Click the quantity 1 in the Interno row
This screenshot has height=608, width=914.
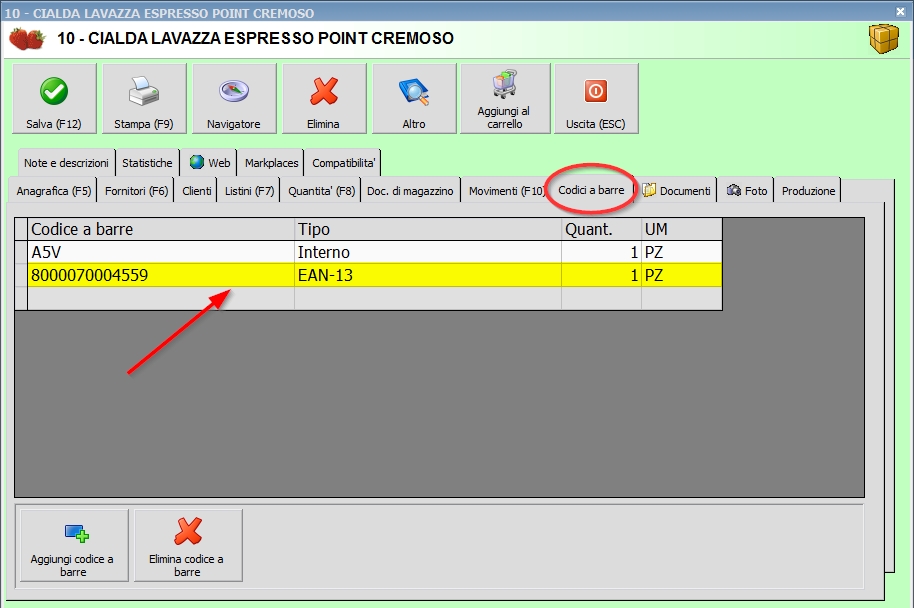(x=602, y=252)
